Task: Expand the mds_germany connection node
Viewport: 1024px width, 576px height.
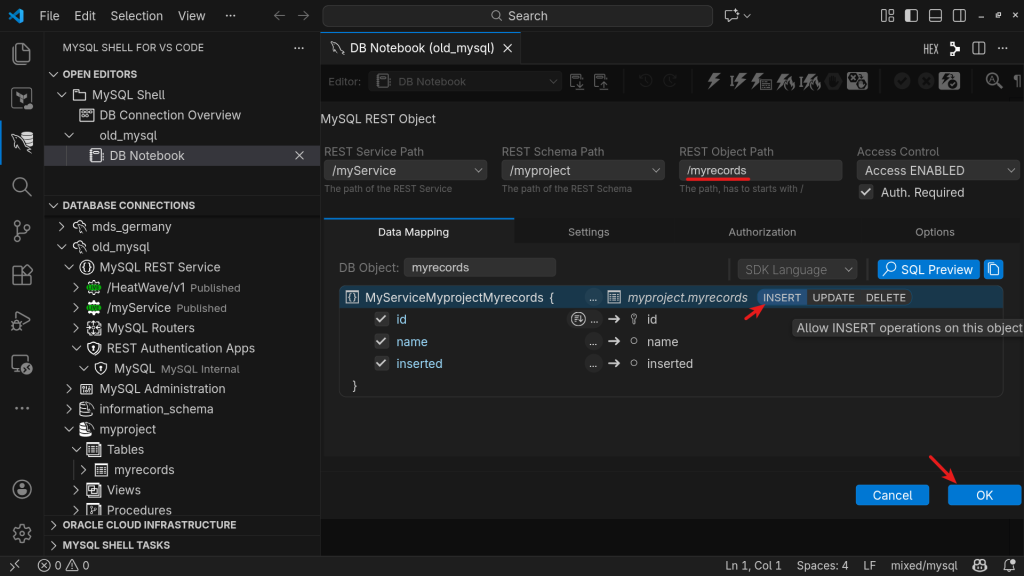Action: (x=62, y=226)
